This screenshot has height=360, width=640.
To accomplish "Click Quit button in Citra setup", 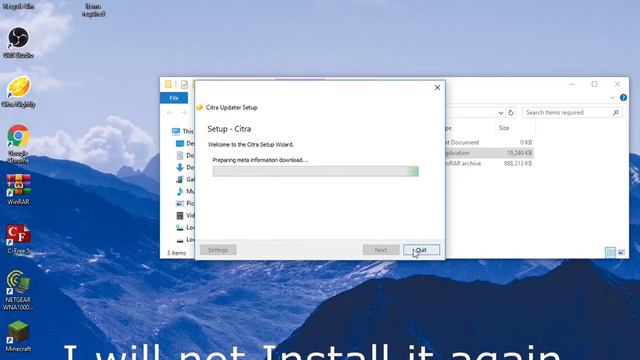I will [421, 250].
